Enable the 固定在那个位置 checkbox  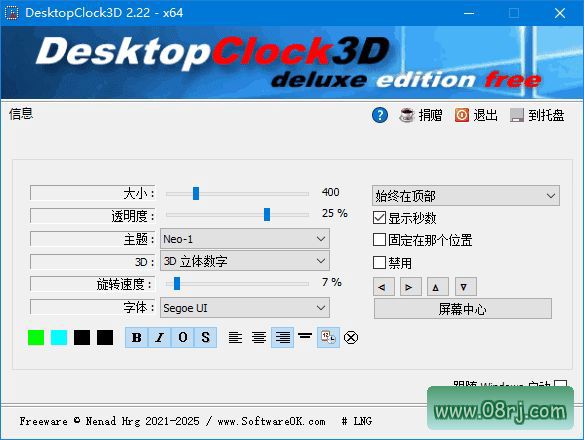[379, 240]
